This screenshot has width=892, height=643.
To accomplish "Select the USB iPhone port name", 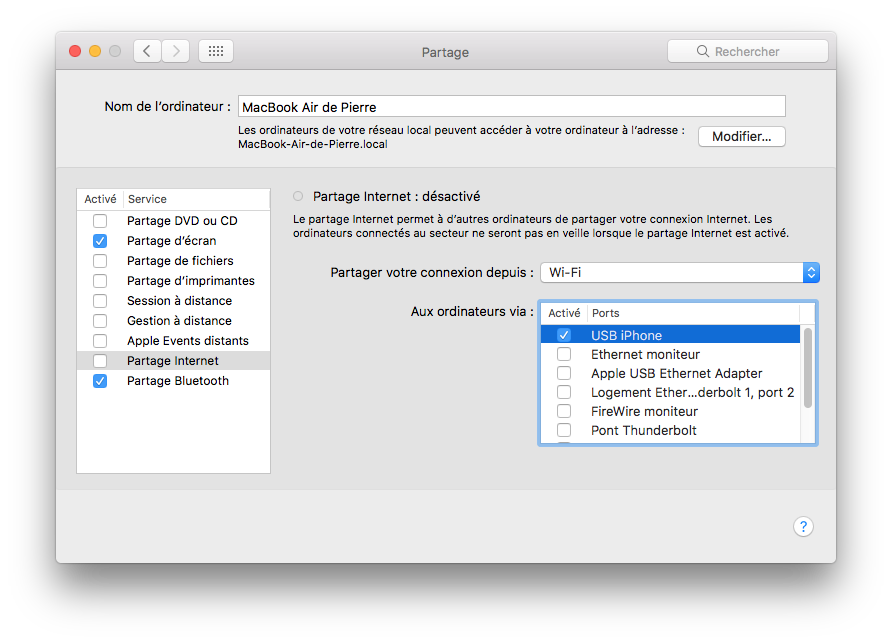I will coord(626,335).
